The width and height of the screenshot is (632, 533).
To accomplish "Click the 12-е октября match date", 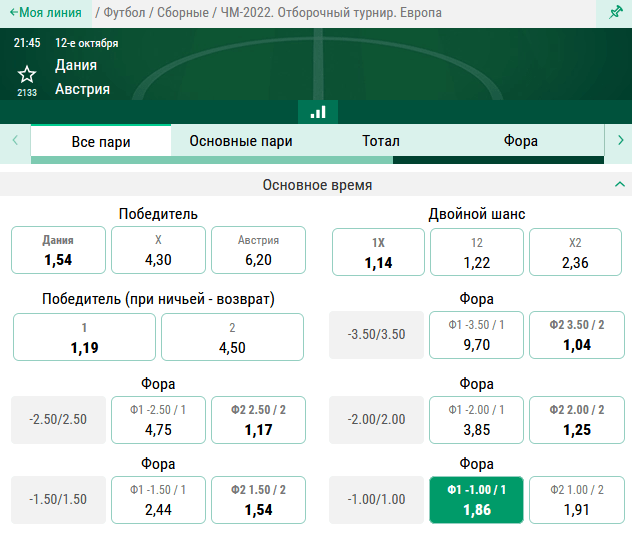I will click(x=87, y=43).
